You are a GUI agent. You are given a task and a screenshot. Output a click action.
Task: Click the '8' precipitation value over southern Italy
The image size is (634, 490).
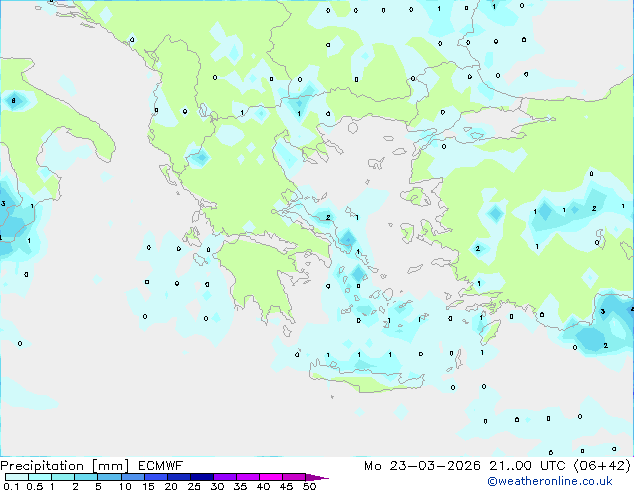click(x=14, y=100)
